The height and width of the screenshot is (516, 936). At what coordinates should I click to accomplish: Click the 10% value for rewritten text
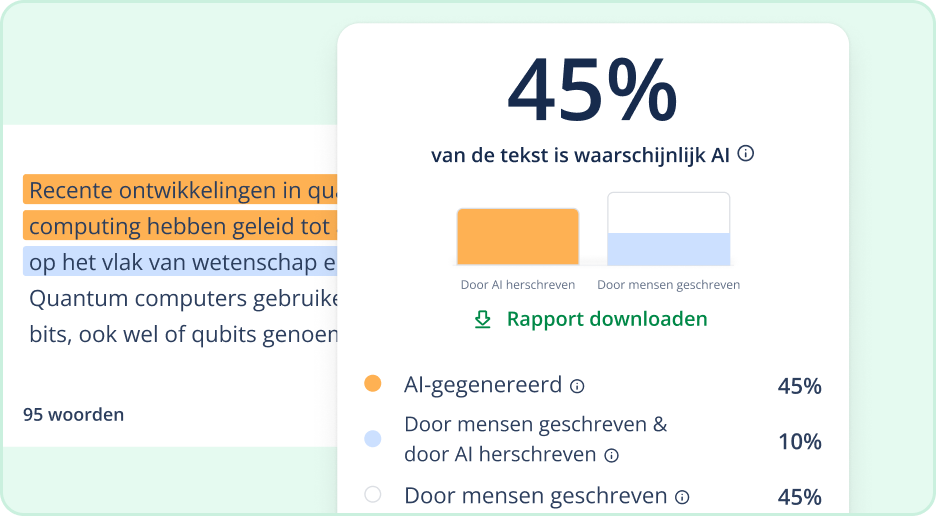pyautogui.click(x=799, y=441)
